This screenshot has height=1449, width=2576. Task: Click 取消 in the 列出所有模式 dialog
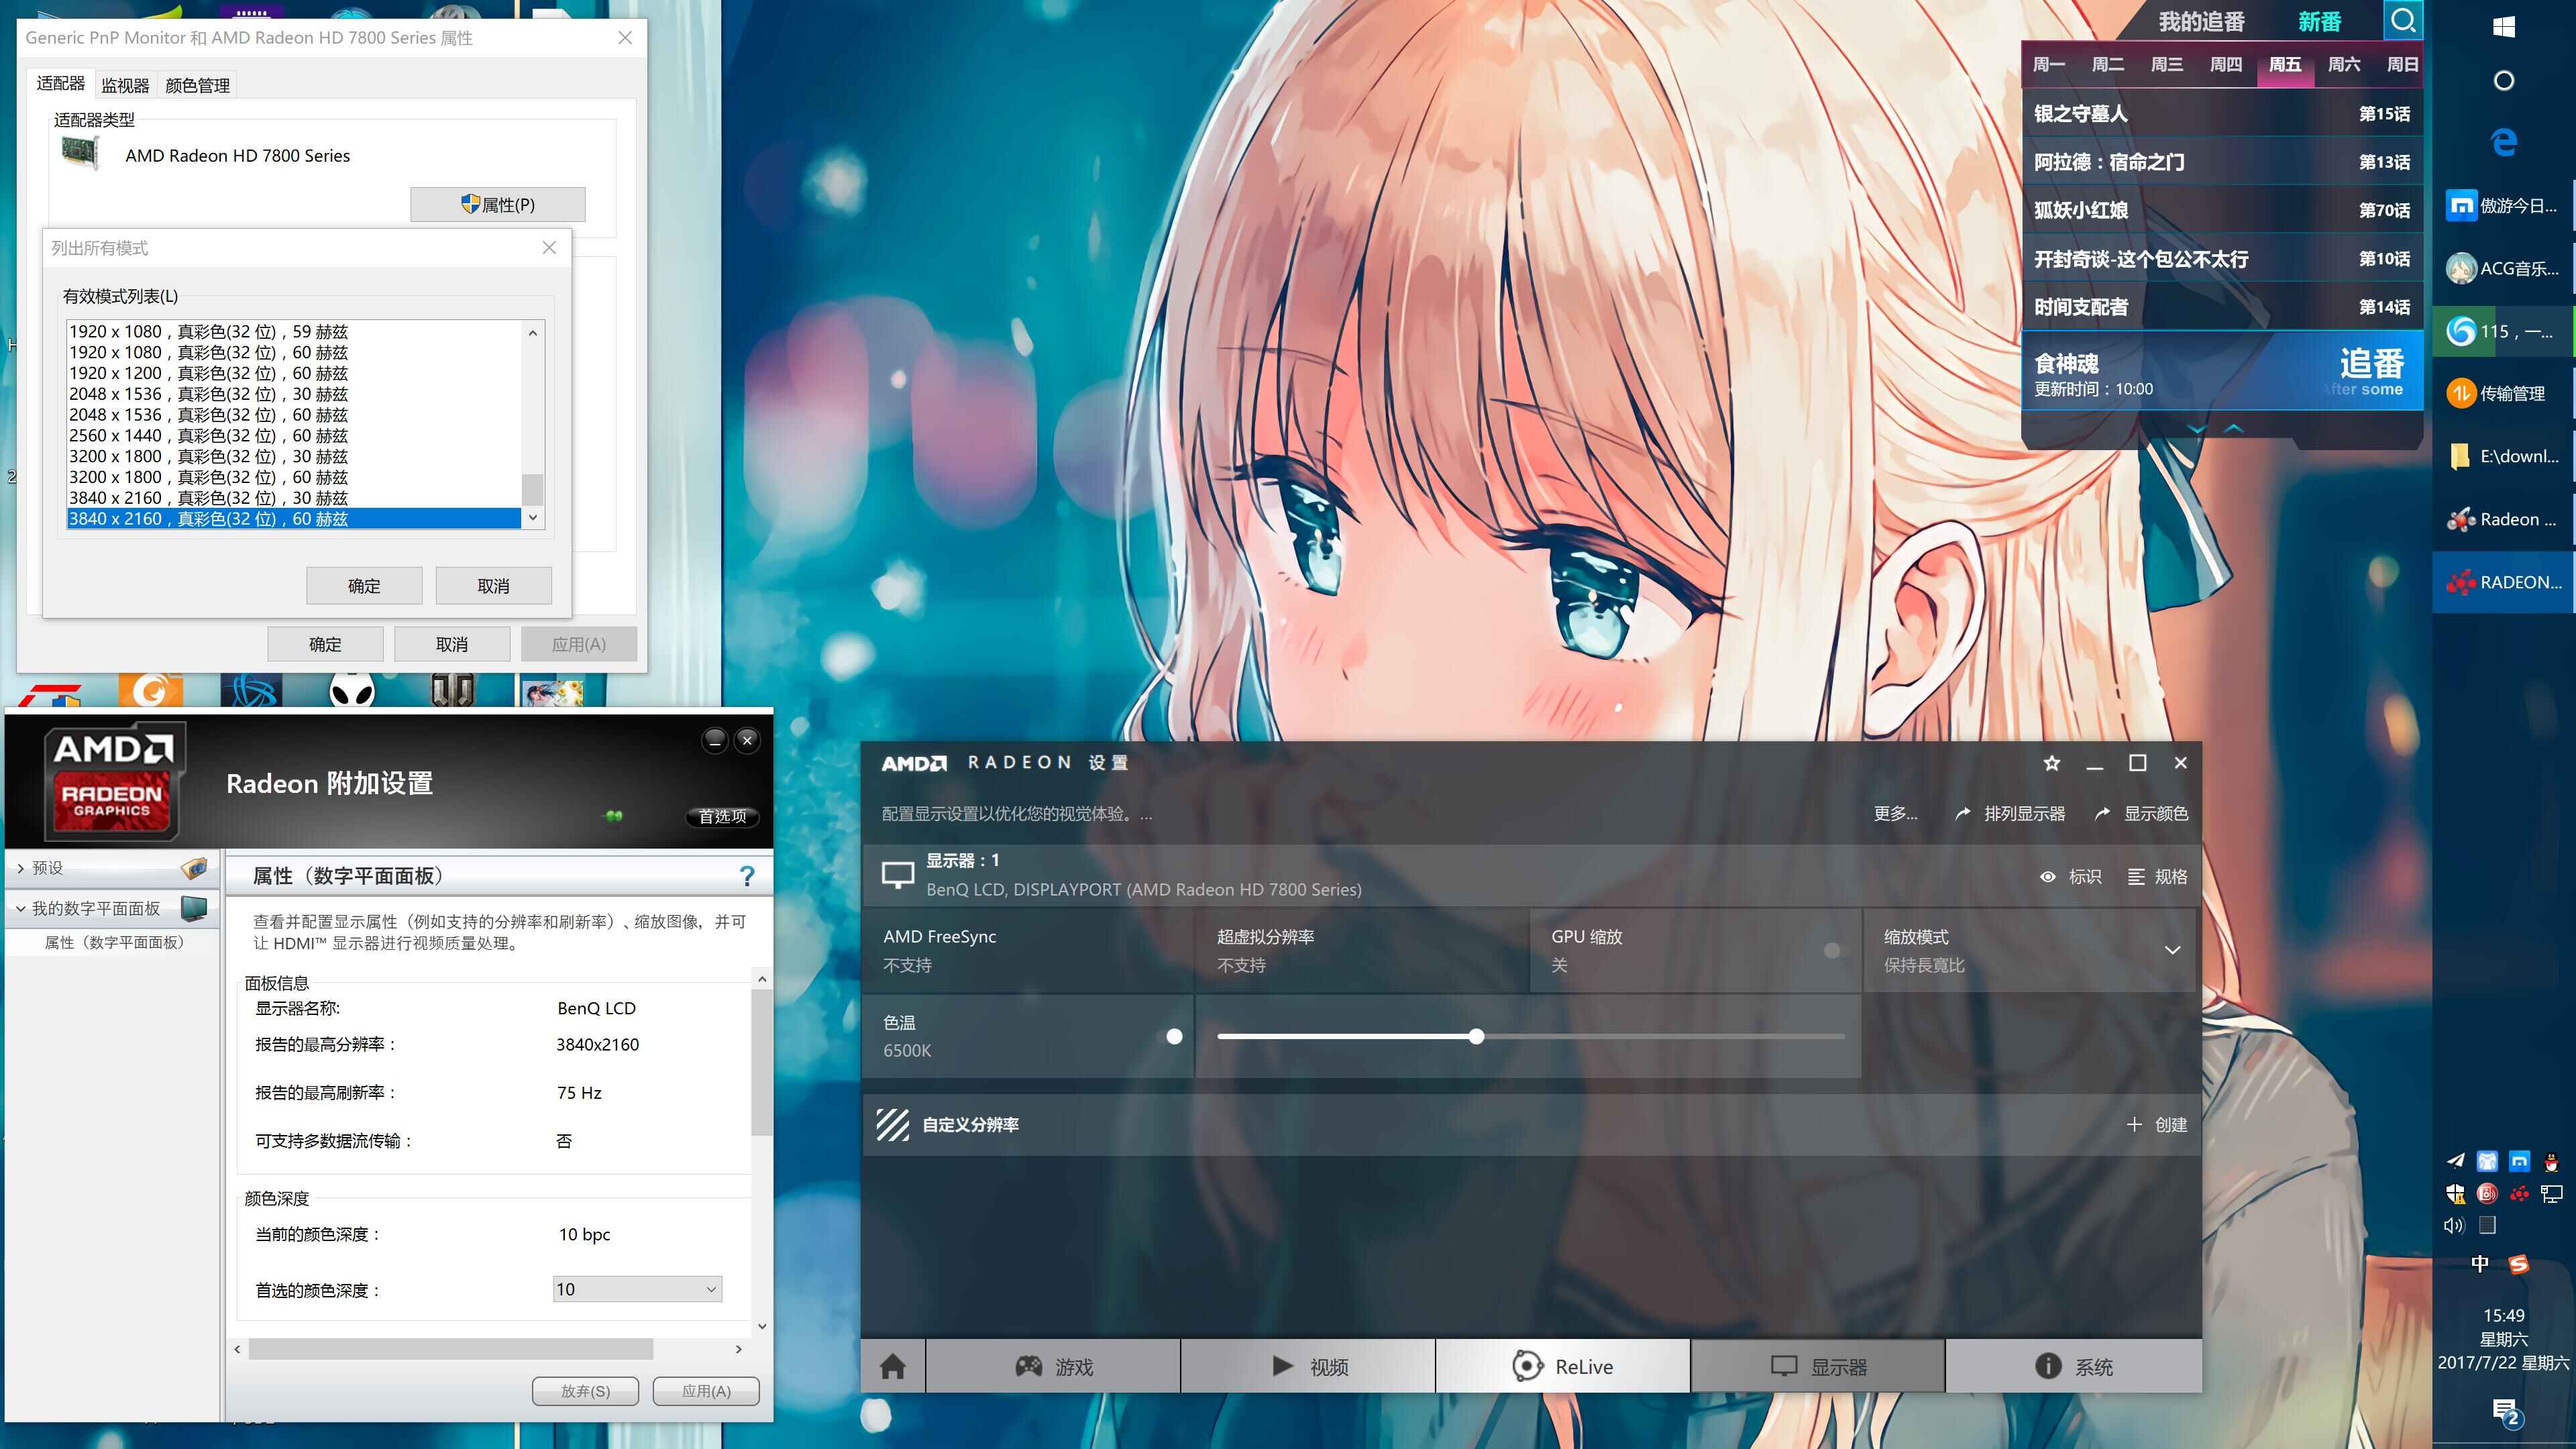(x=493, y=586)
